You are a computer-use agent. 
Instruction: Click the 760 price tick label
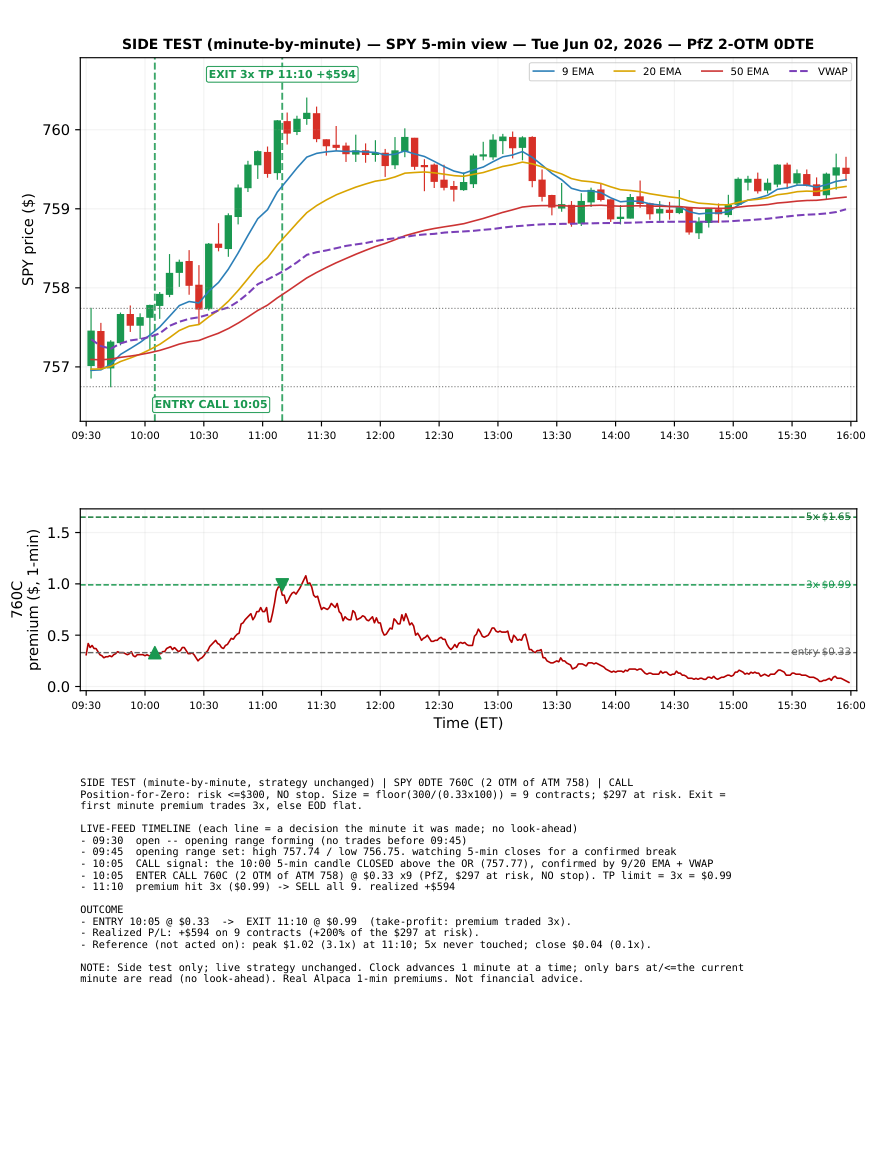tap(56, 130)
